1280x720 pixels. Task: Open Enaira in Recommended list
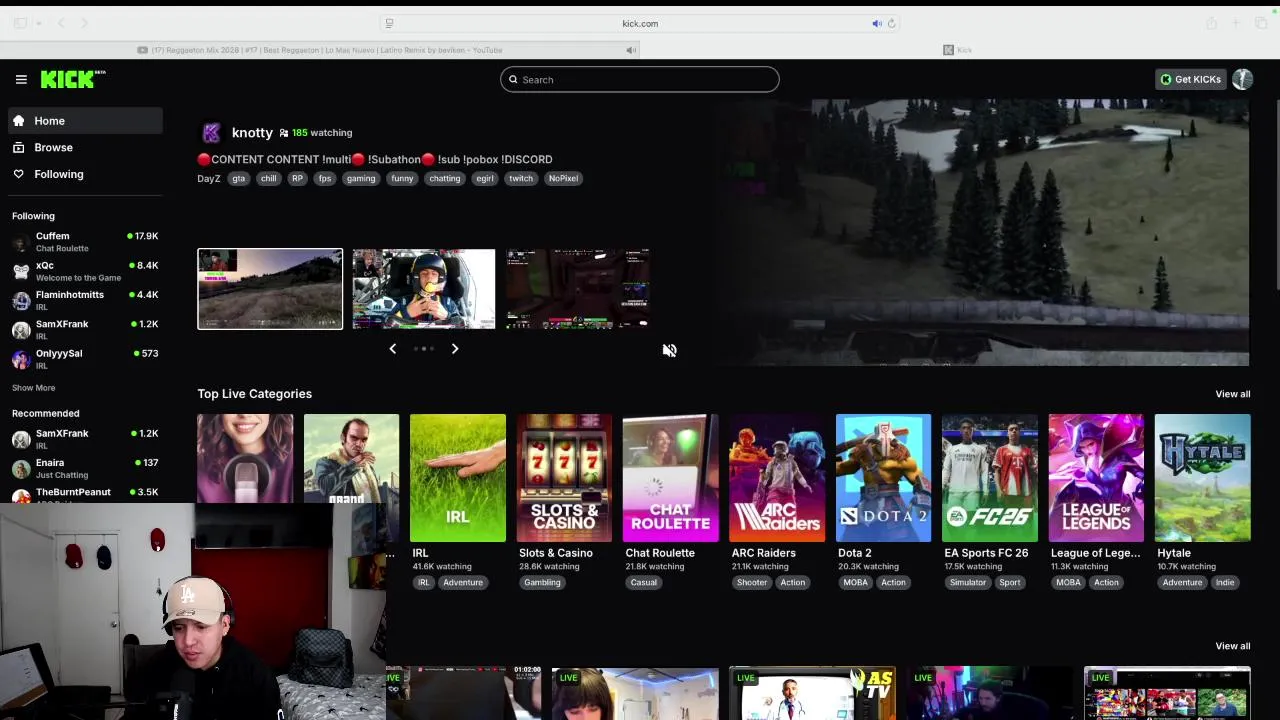pos(85,468)
